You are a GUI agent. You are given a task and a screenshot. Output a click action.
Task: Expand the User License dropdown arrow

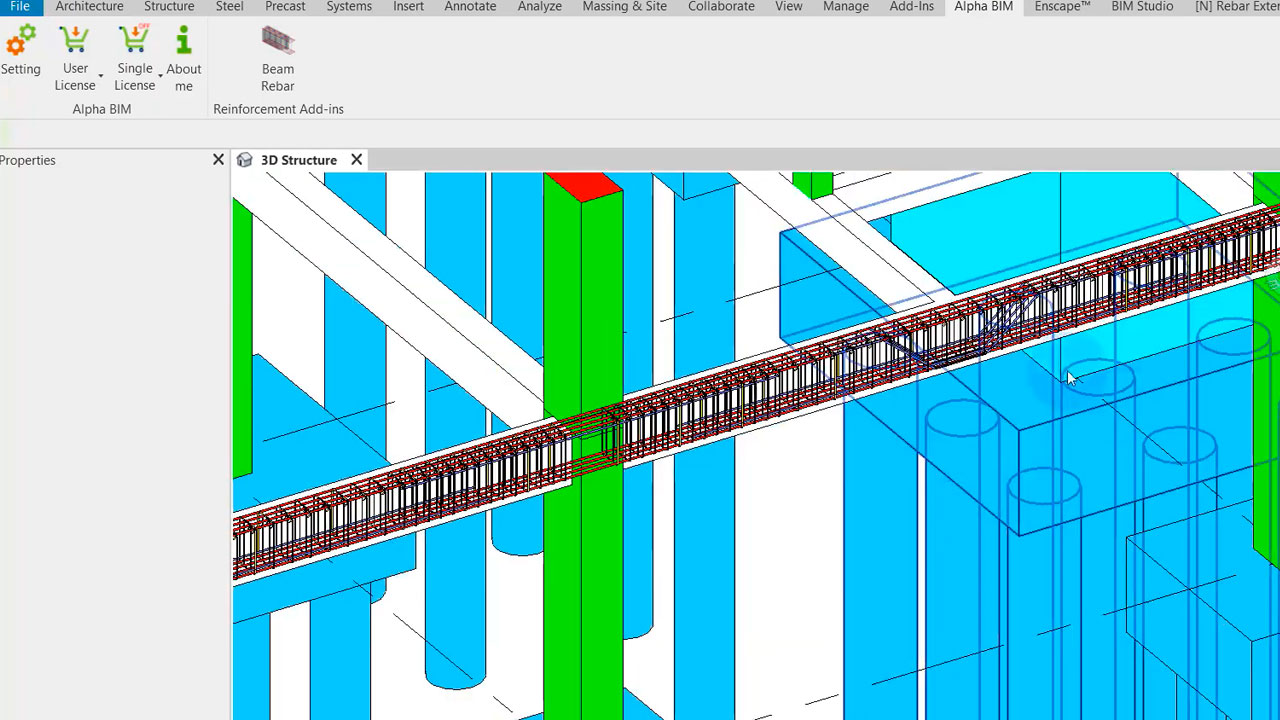tap(101, 77)
